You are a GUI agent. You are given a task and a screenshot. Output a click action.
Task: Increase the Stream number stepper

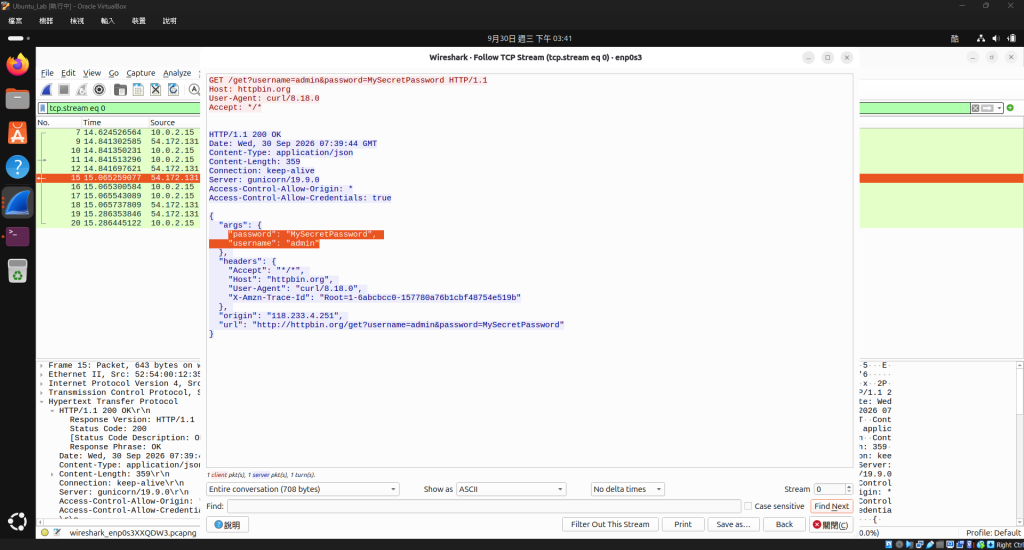849,486
